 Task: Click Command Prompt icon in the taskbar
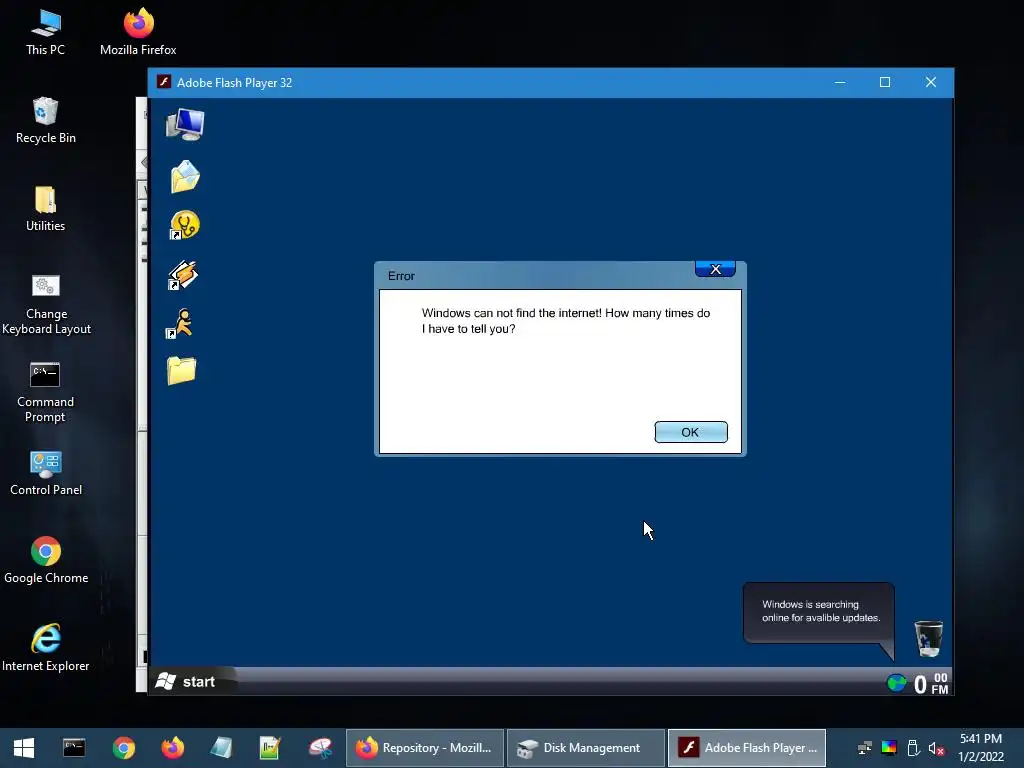click(x=74, y=748)
